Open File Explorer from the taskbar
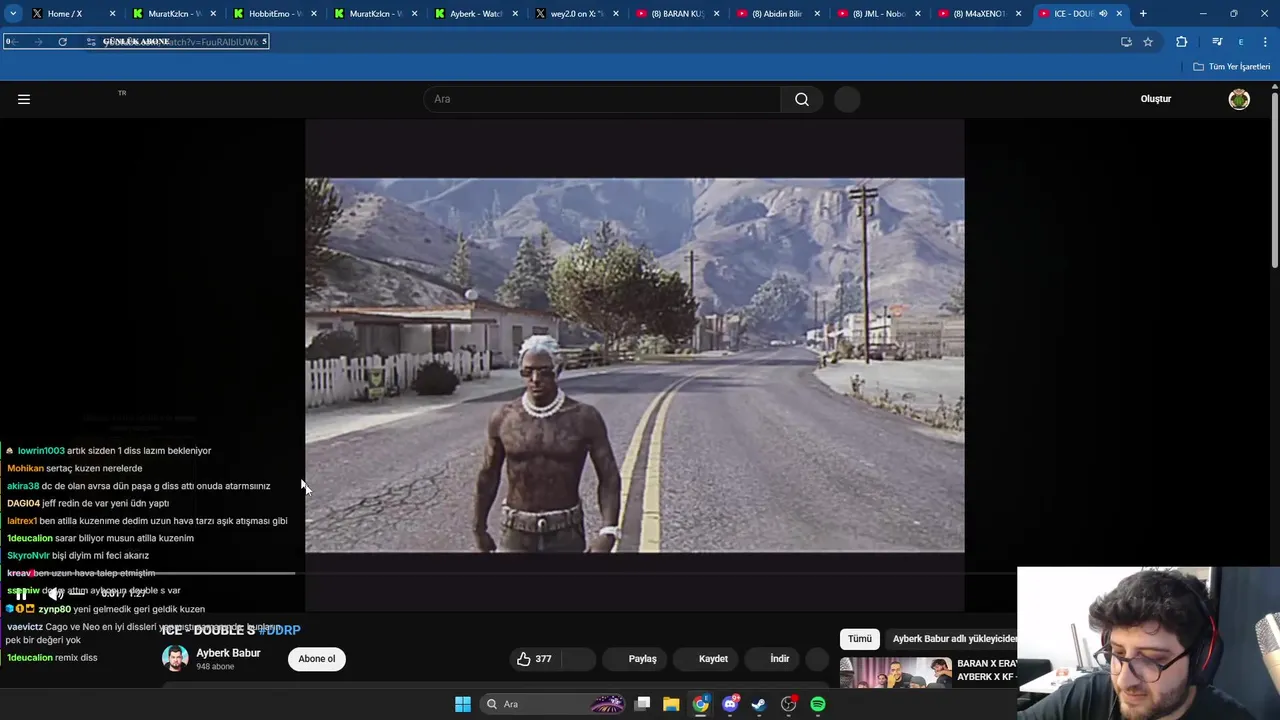1280x720 pixels. (x=671, y=704)
